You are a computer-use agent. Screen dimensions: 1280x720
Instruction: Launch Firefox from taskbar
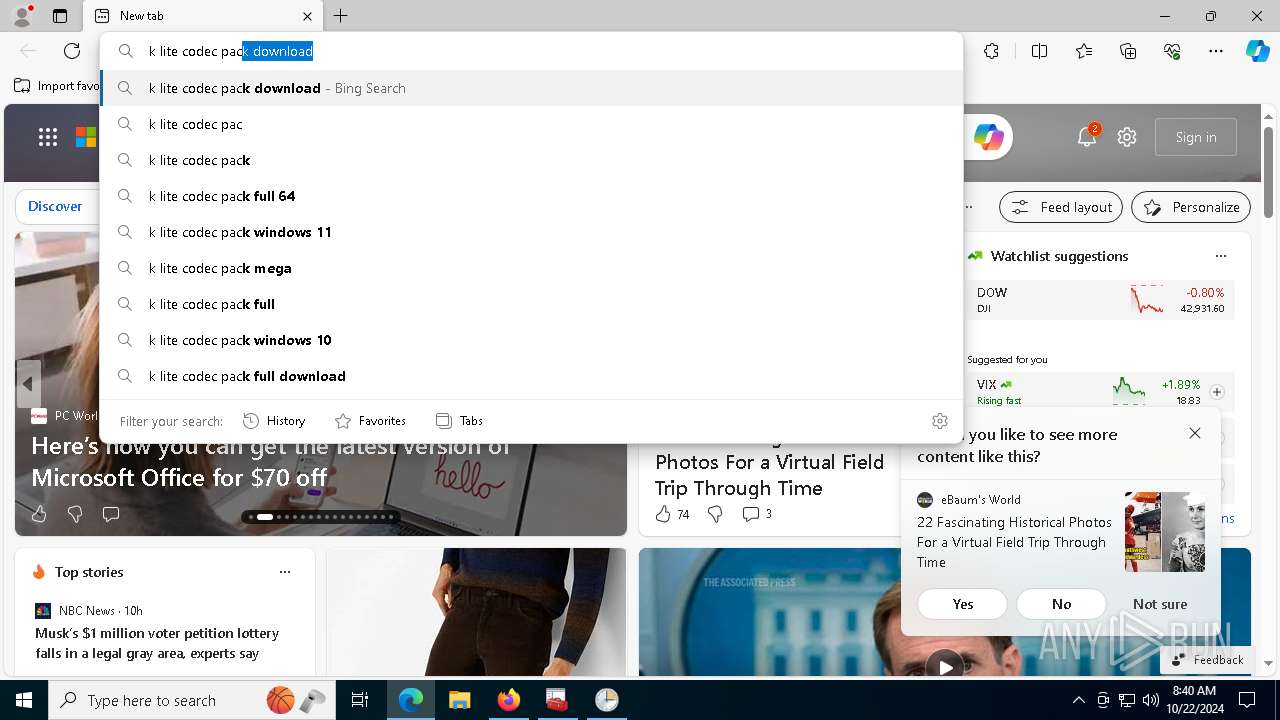pyautogui.click(x=508, y=700)
